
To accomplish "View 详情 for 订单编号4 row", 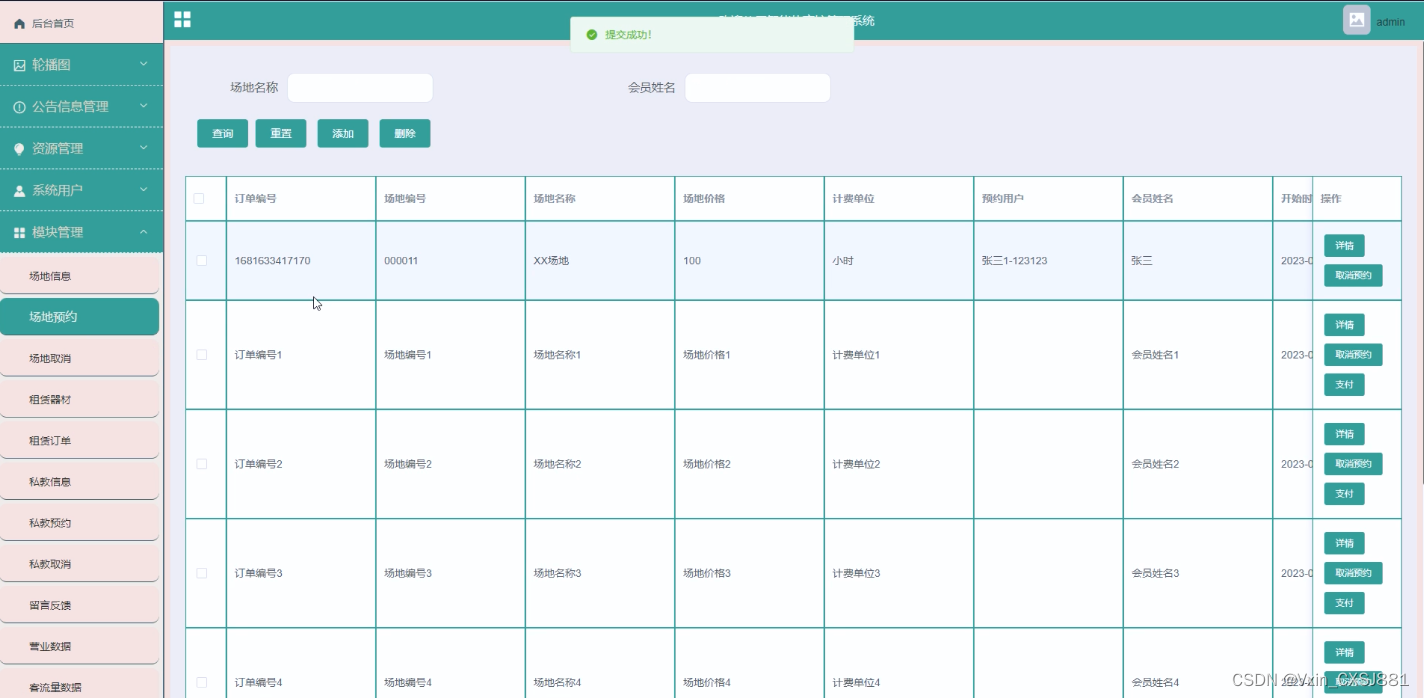I will (x=1344, y=652).
